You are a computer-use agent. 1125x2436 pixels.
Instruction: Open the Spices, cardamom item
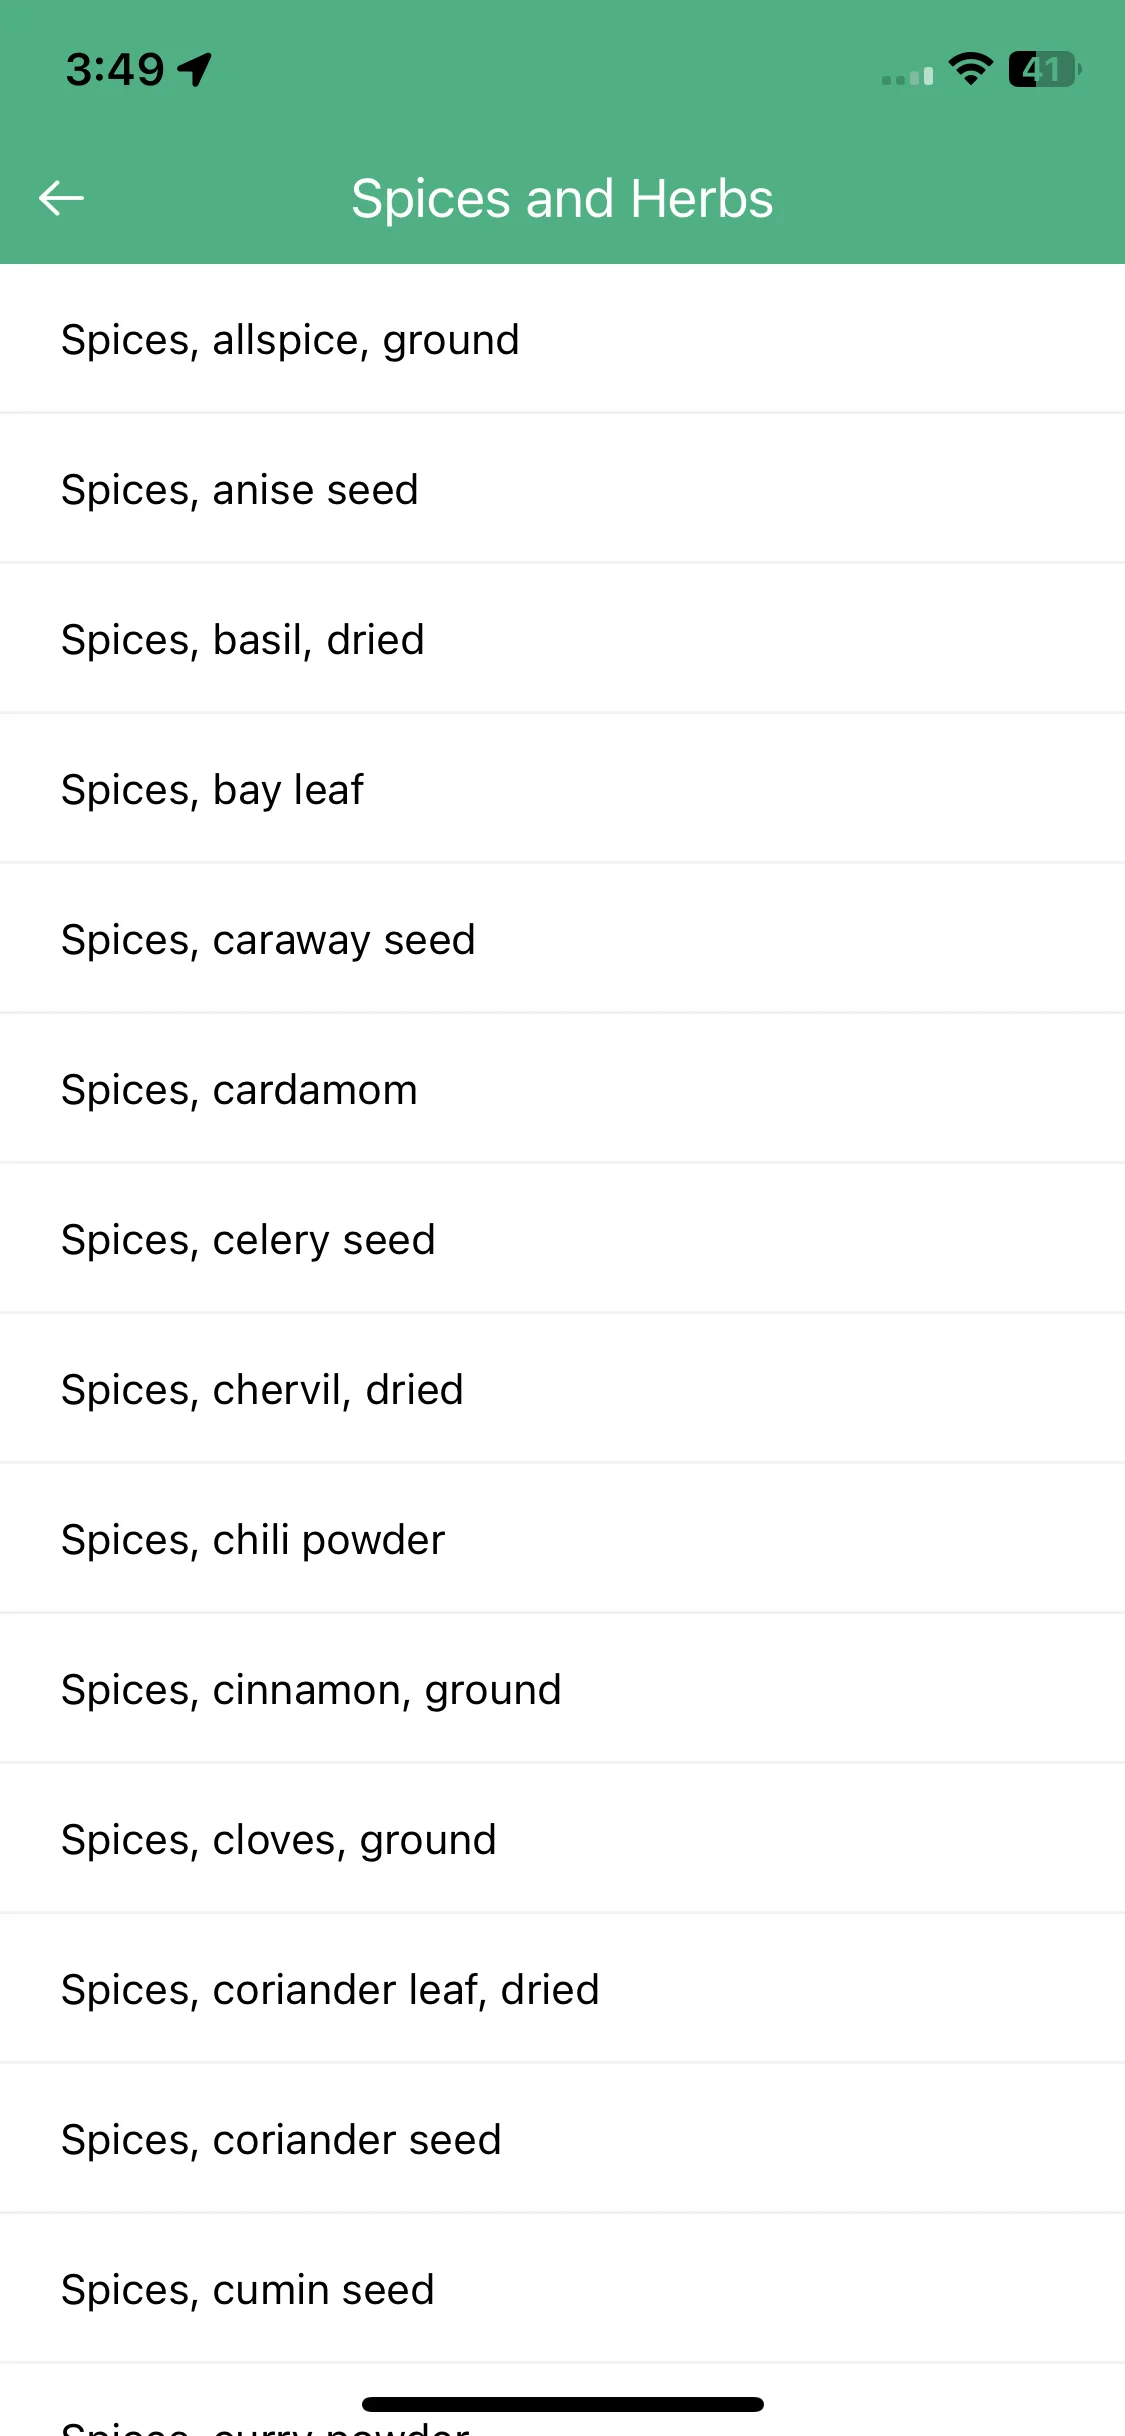click(562, 1090)
